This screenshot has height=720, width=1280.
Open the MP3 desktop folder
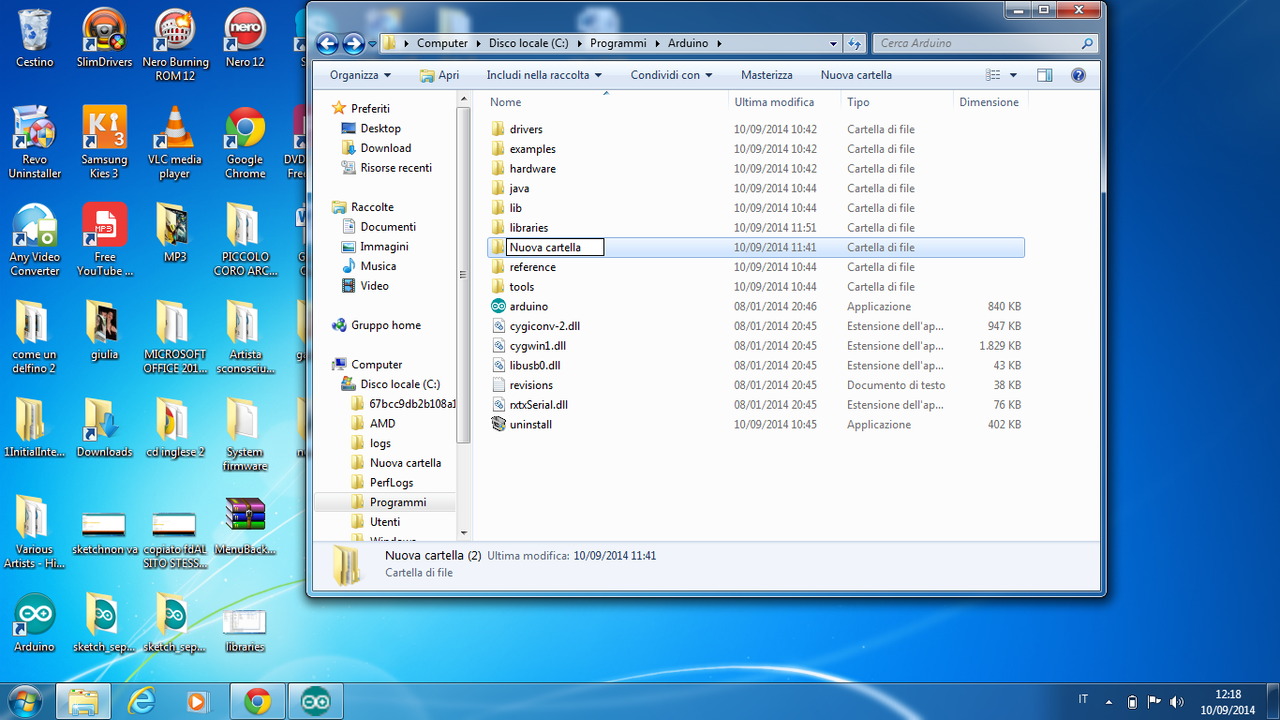coord(175,232)
